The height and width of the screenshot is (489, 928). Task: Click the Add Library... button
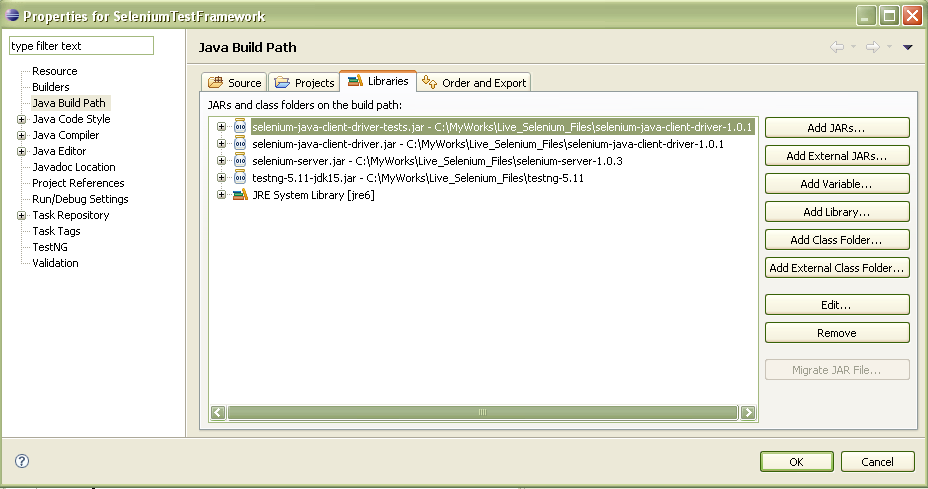click(837, 211)
